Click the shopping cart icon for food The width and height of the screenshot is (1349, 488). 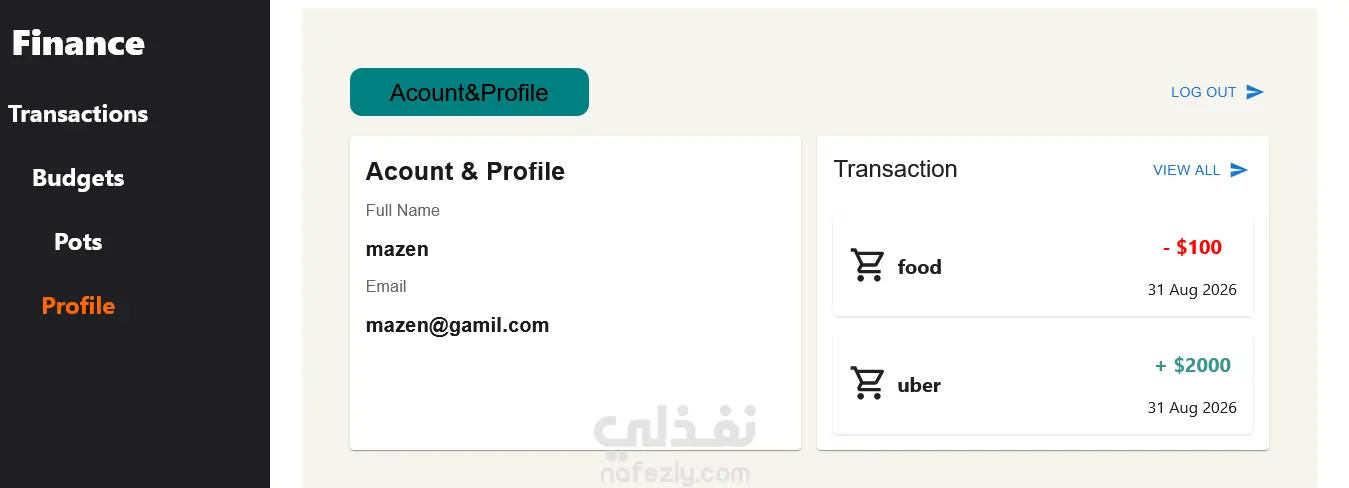867,266
